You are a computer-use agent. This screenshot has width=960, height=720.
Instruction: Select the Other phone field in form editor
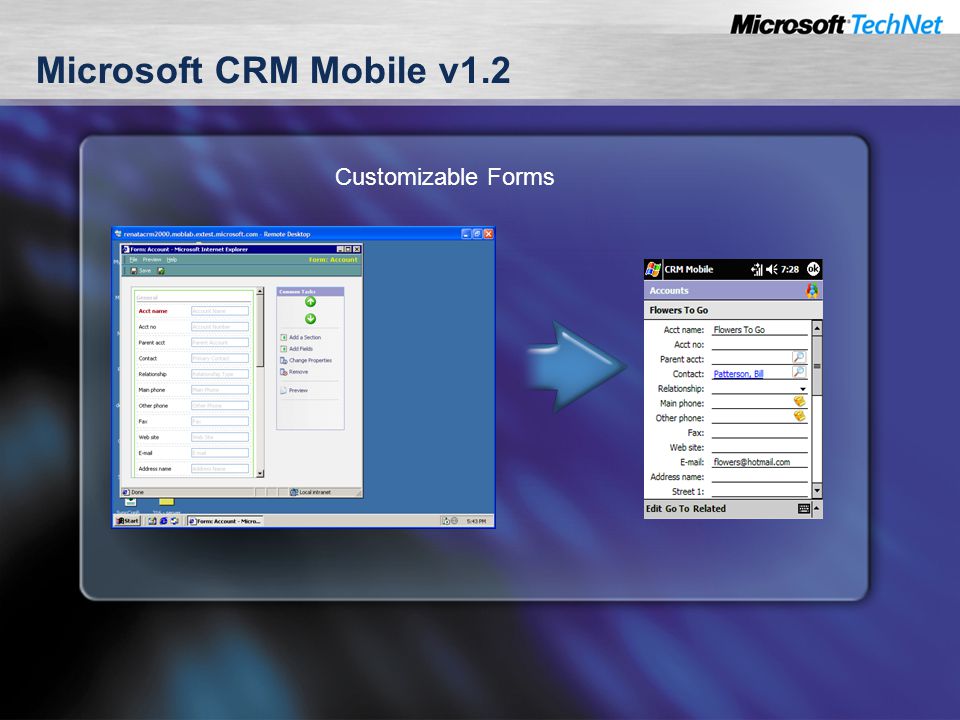coord(220,406)
